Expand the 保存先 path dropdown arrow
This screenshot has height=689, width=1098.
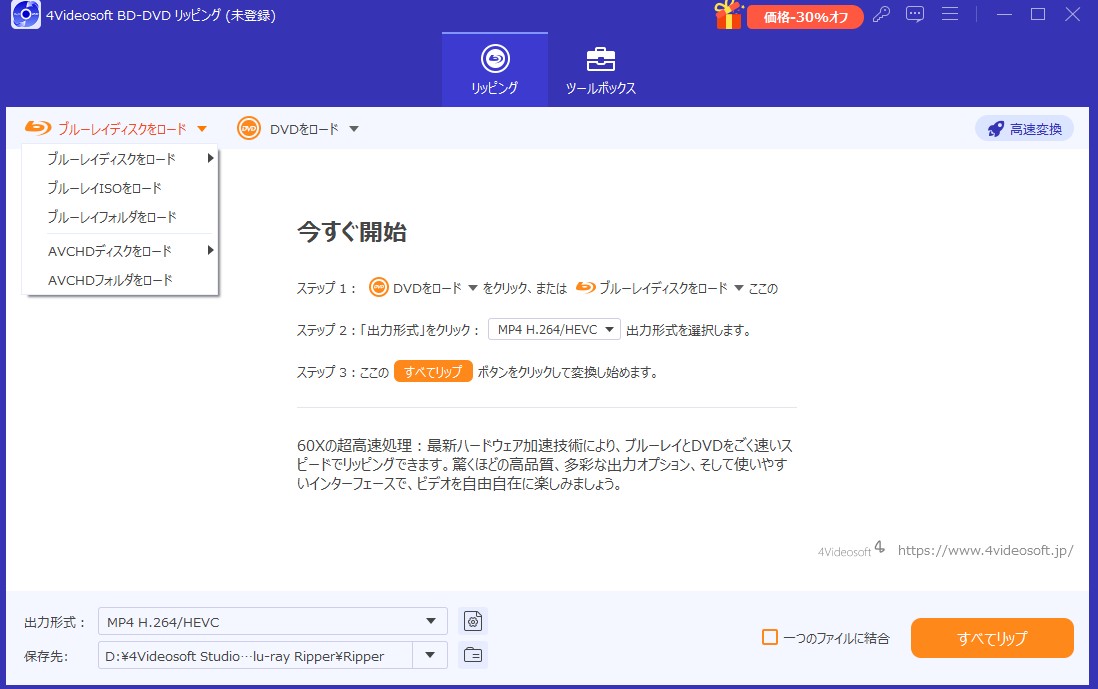(x=430, y=655)
